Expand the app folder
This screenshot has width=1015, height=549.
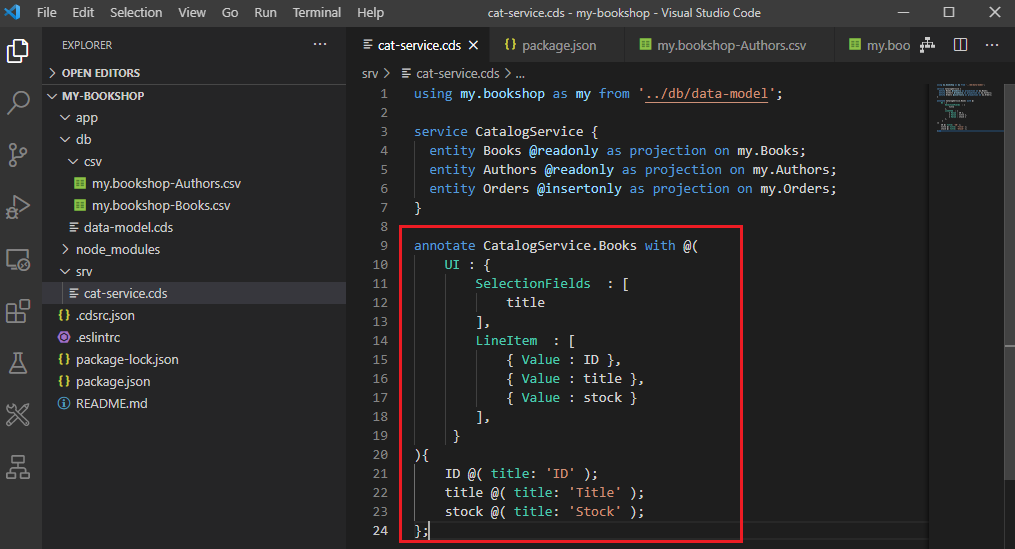tap(87, 117)
